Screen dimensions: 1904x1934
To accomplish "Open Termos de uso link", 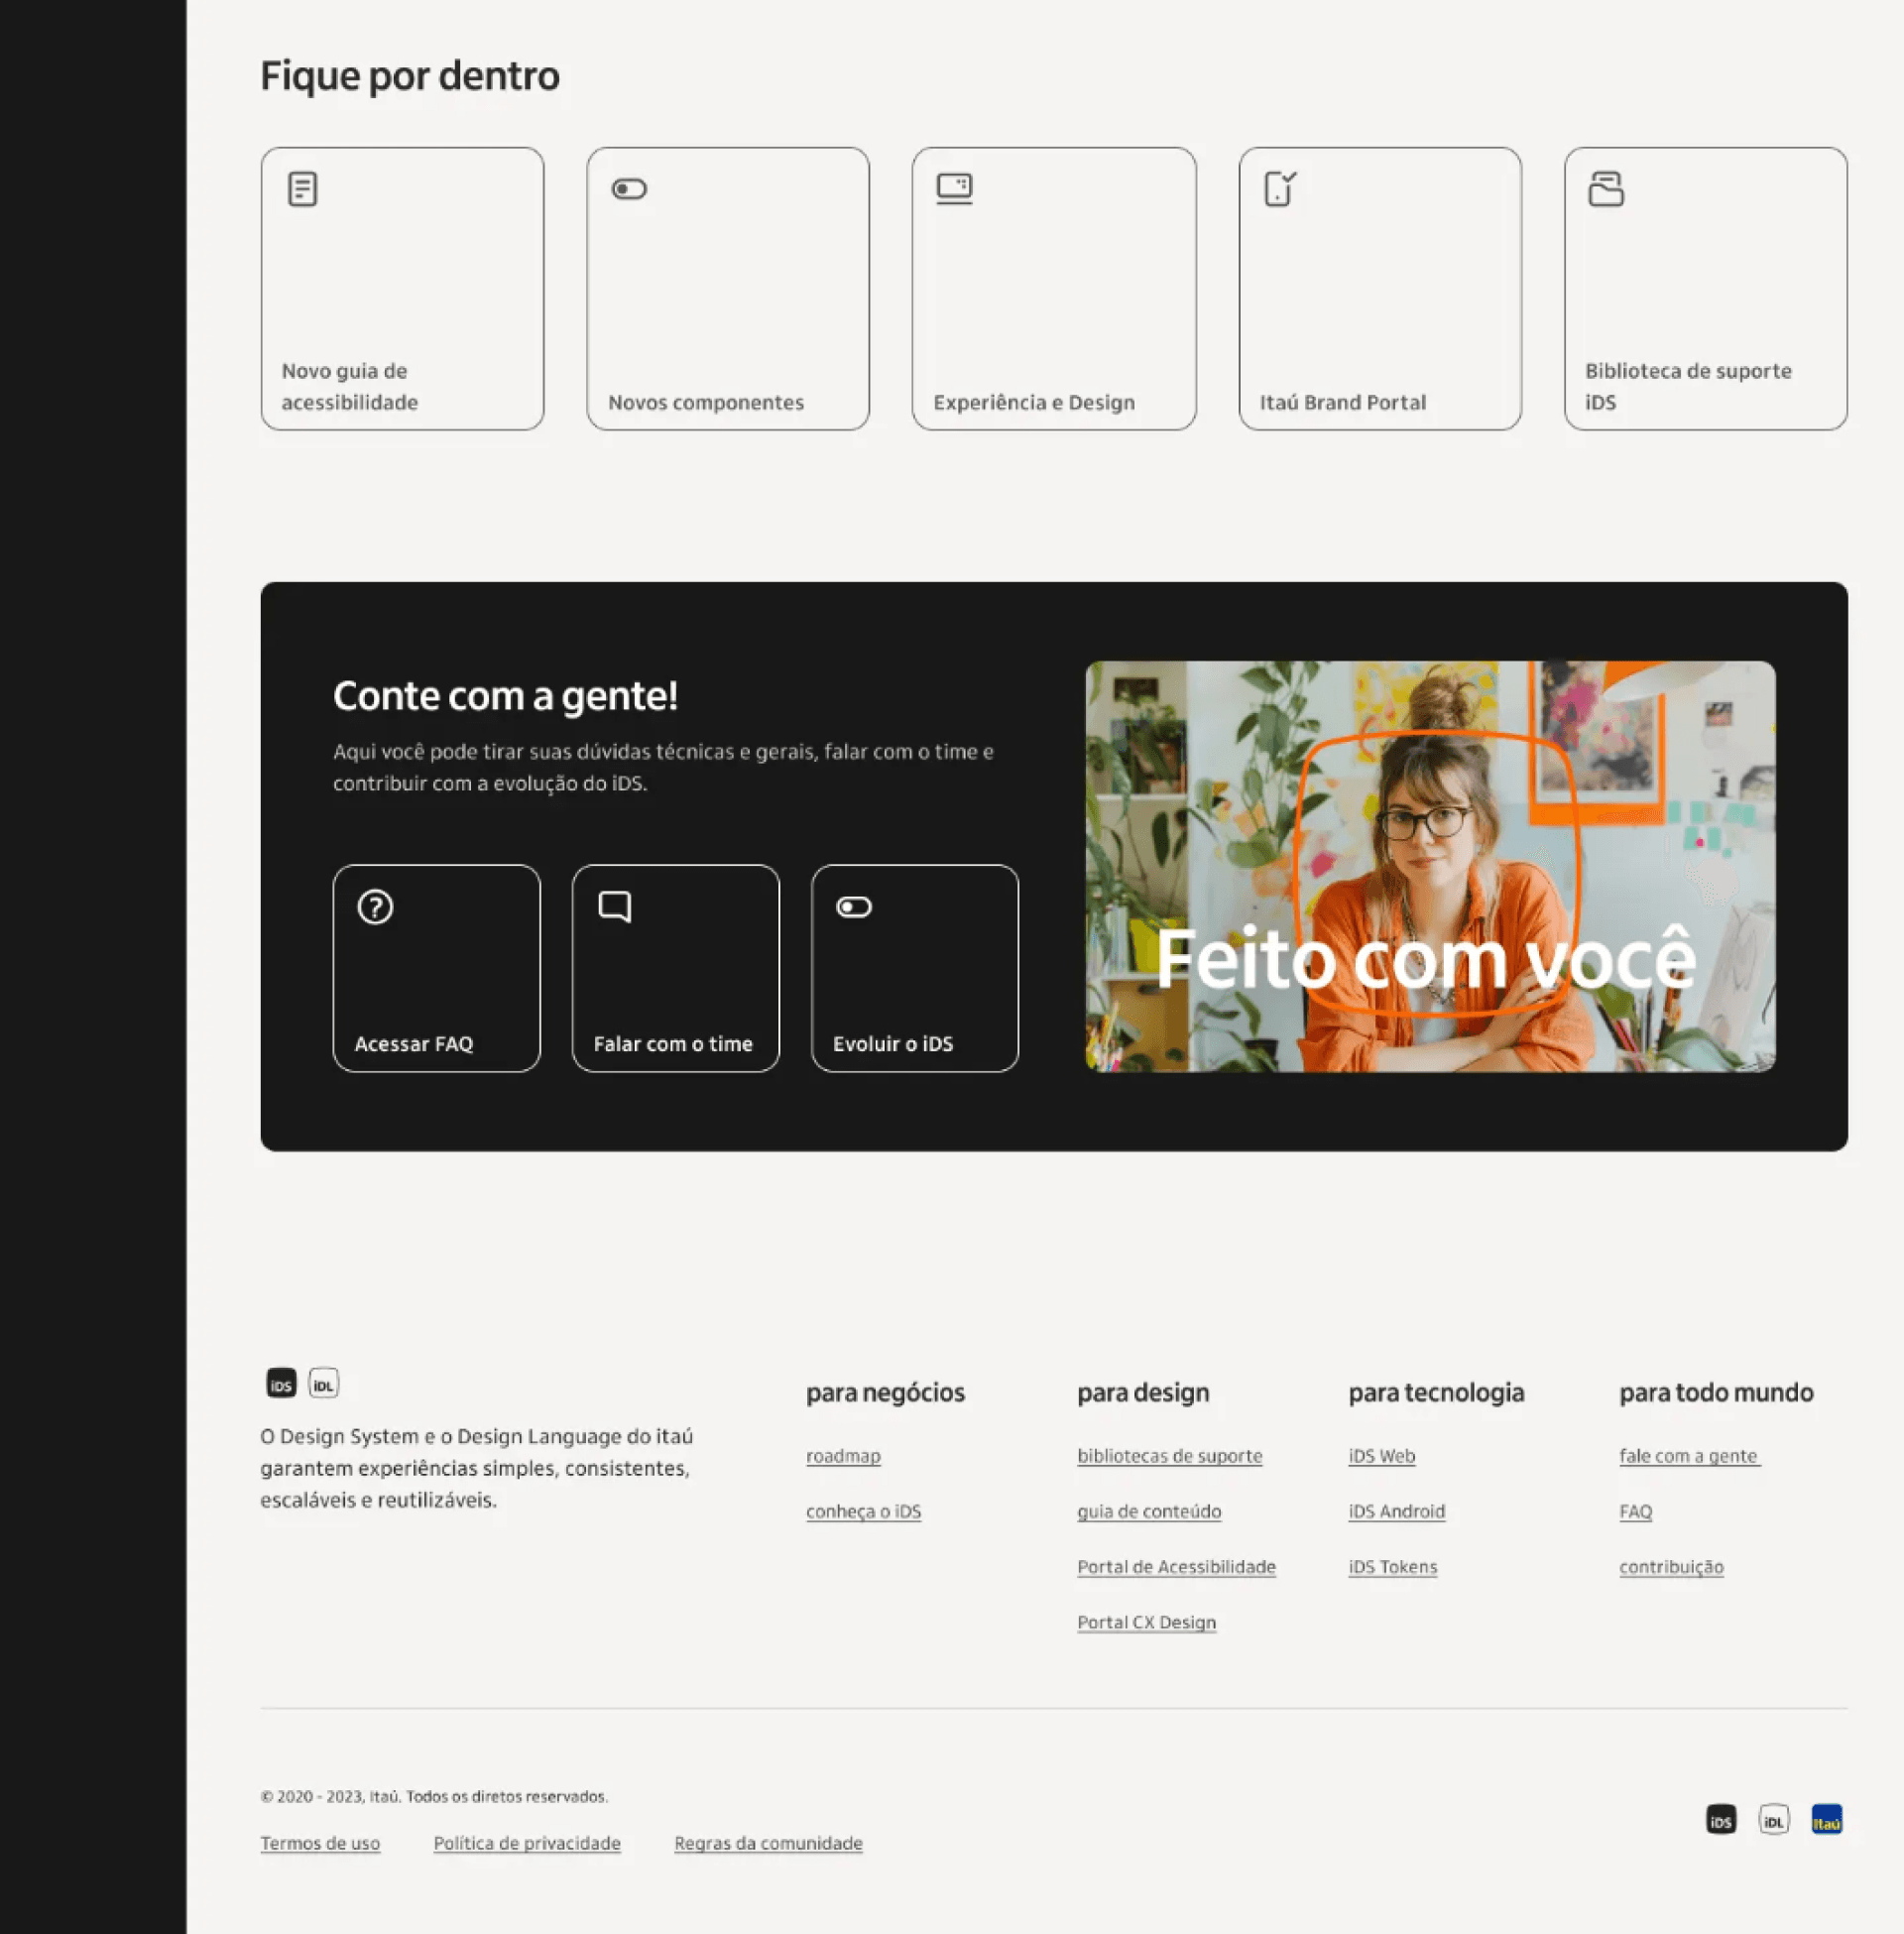I will [x=320, y=1843].
